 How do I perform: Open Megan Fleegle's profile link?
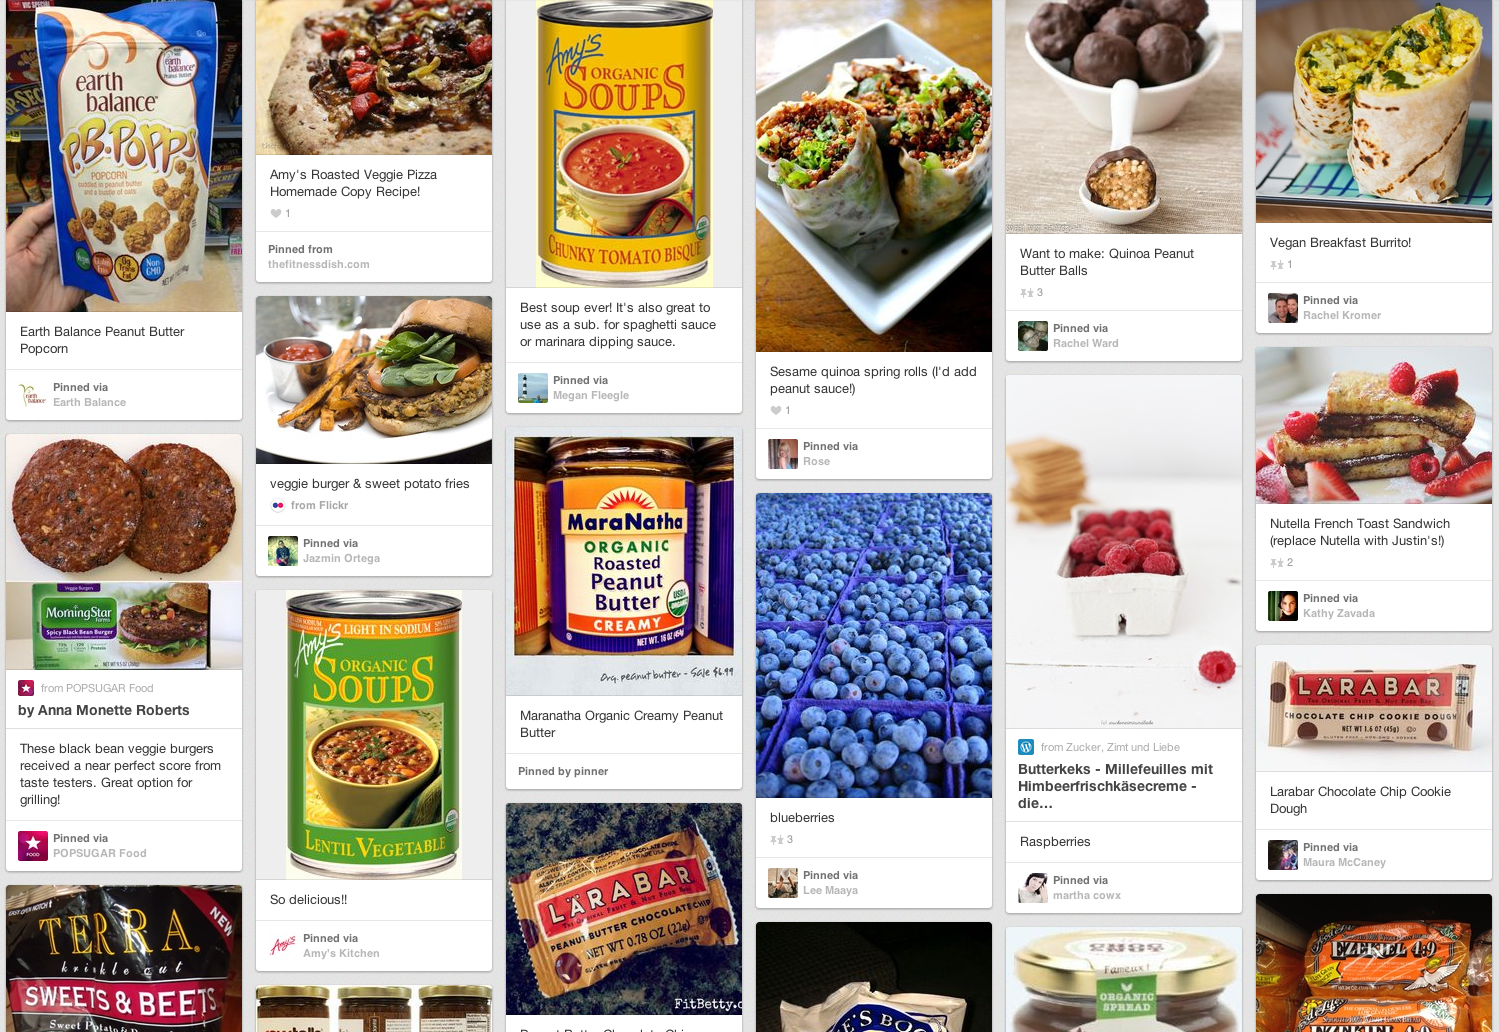tap(591, 395)
